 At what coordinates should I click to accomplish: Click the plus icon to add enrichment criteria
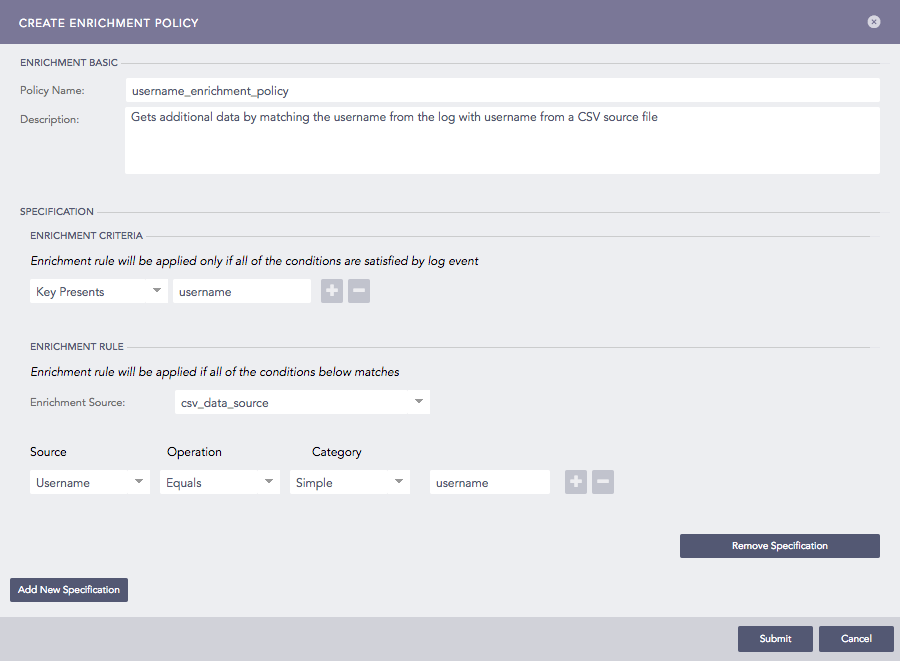point(331,291)
